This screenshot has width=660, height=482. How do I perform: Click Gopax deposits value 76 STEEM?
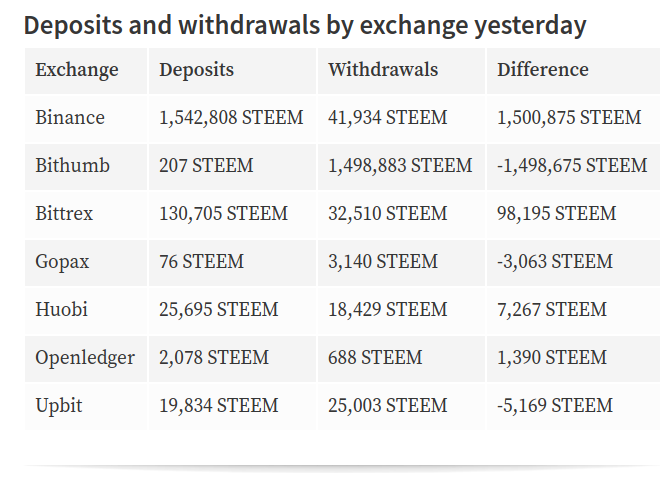pos(201,261)
